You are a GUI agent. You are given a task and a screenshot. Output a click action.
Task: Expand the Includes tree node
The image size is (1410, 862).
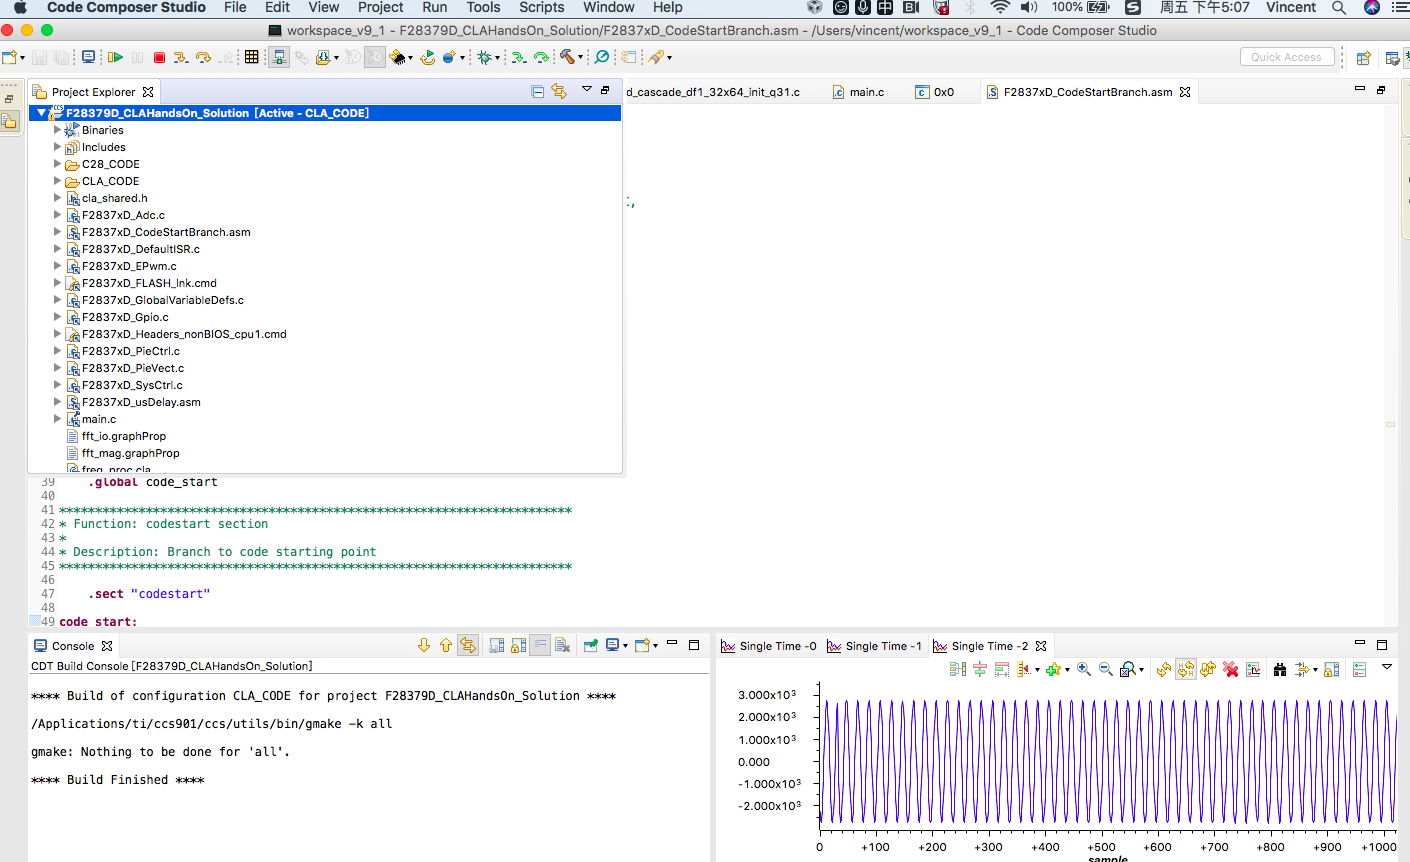[x=57, y=147]
